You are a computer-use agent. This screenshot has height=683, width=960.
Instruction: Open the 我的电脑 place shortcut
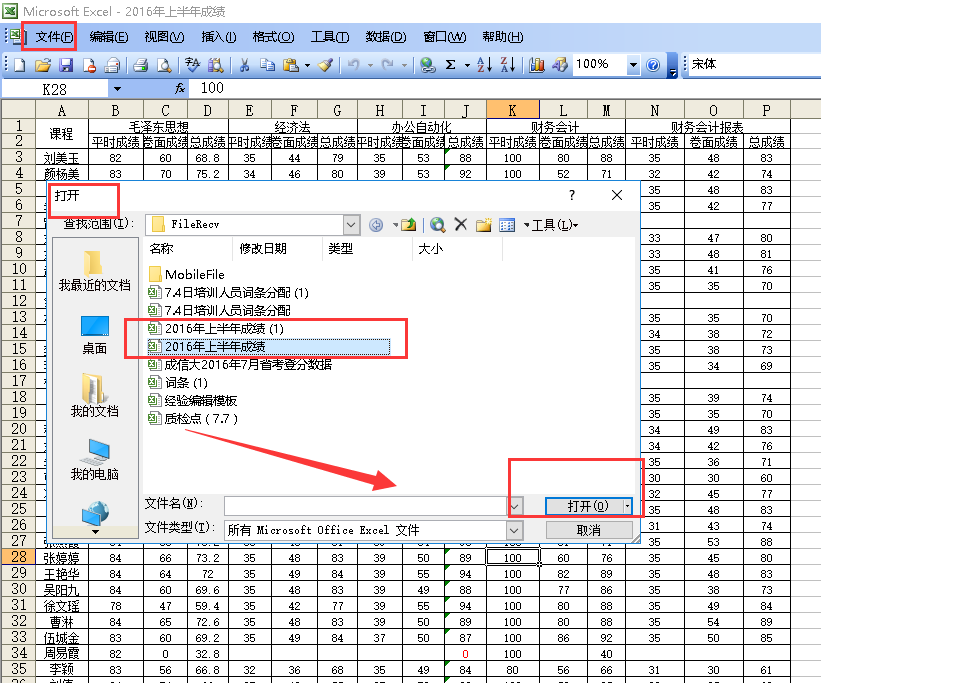94,460
